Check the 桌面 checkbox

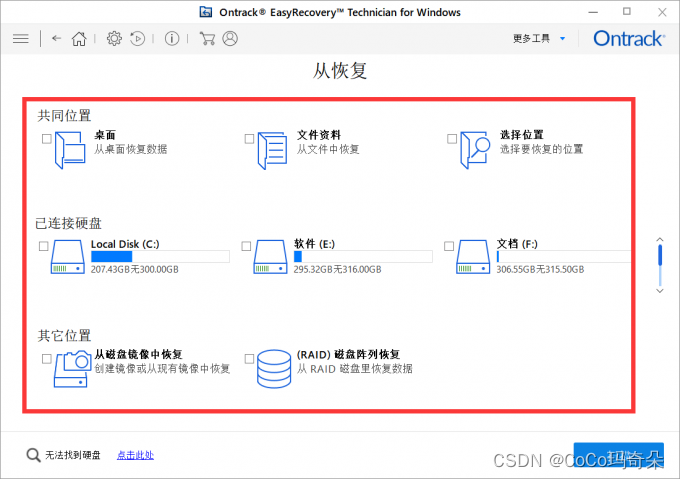[47, 139]
